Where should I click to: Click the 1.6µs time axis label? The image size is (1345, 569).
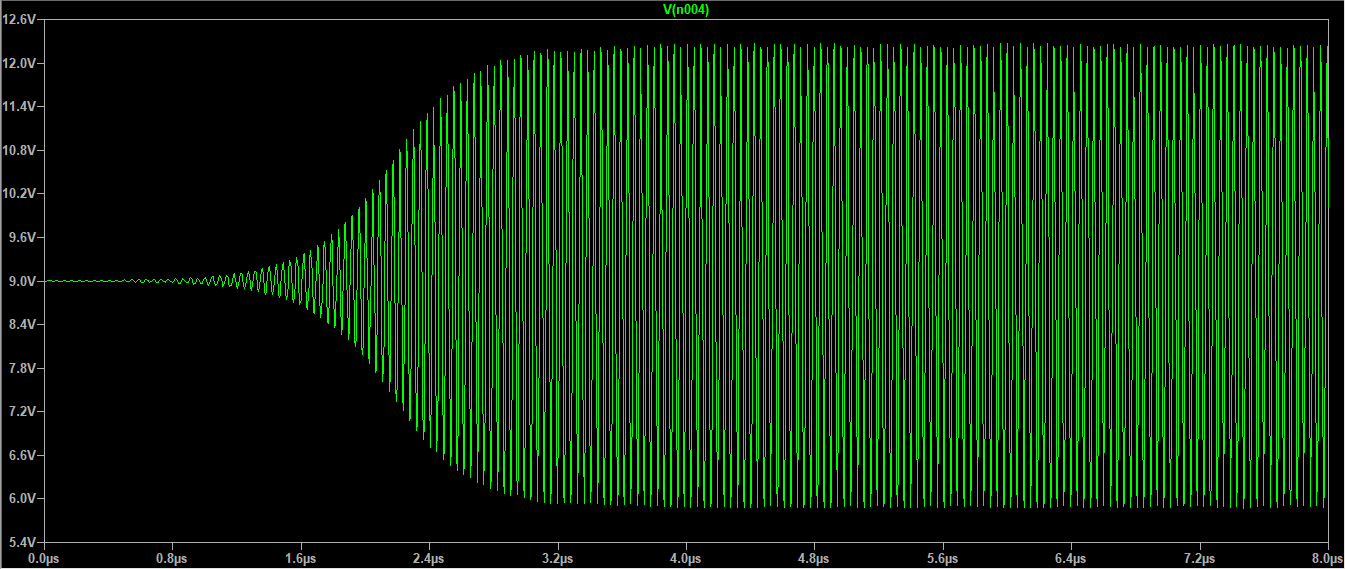pyautogui.click(x=301, y=558)
